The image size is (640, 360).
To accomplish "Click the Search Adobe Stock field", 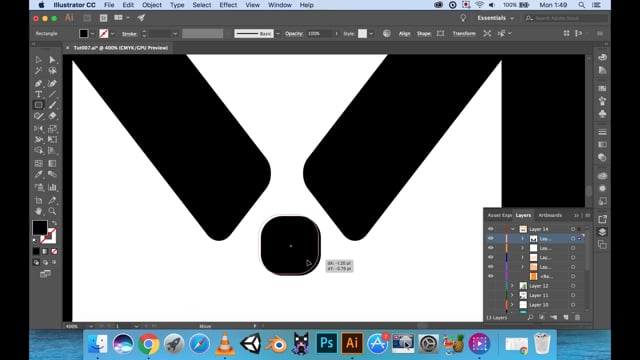I will coord(566,18).
